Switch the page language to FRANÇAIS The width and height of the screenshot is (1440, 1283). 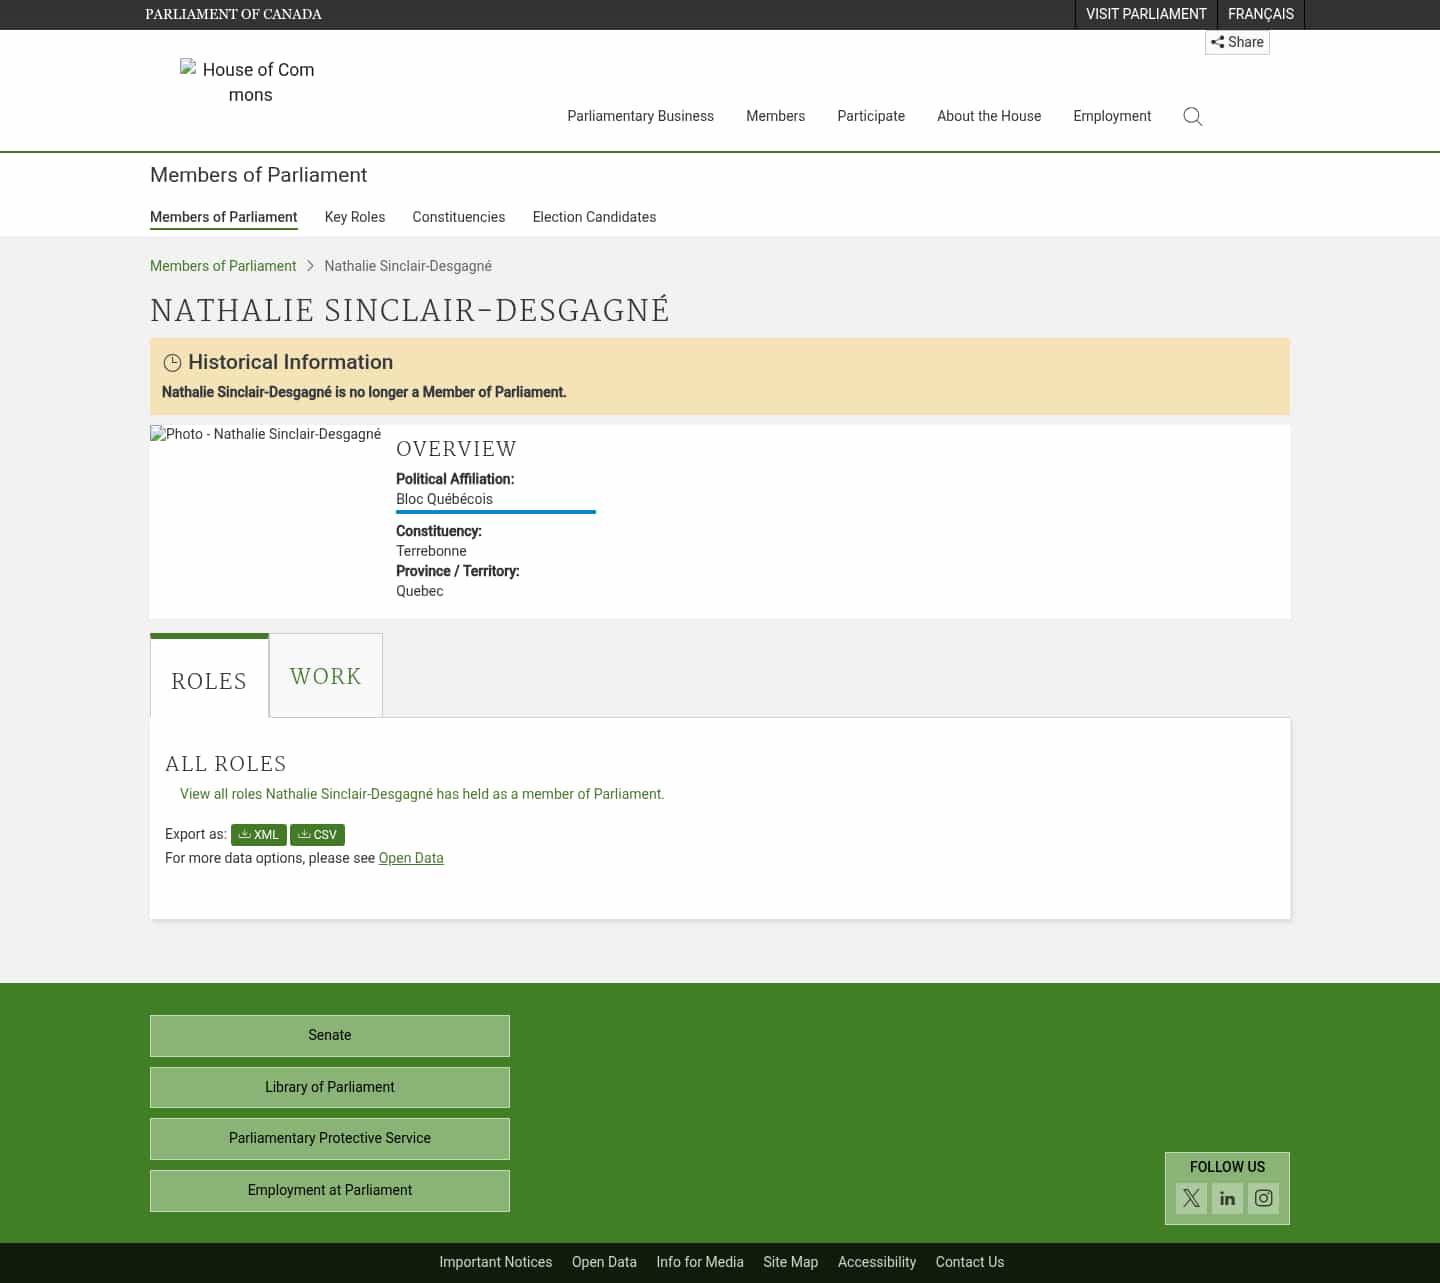click(x=1260, y=14)
